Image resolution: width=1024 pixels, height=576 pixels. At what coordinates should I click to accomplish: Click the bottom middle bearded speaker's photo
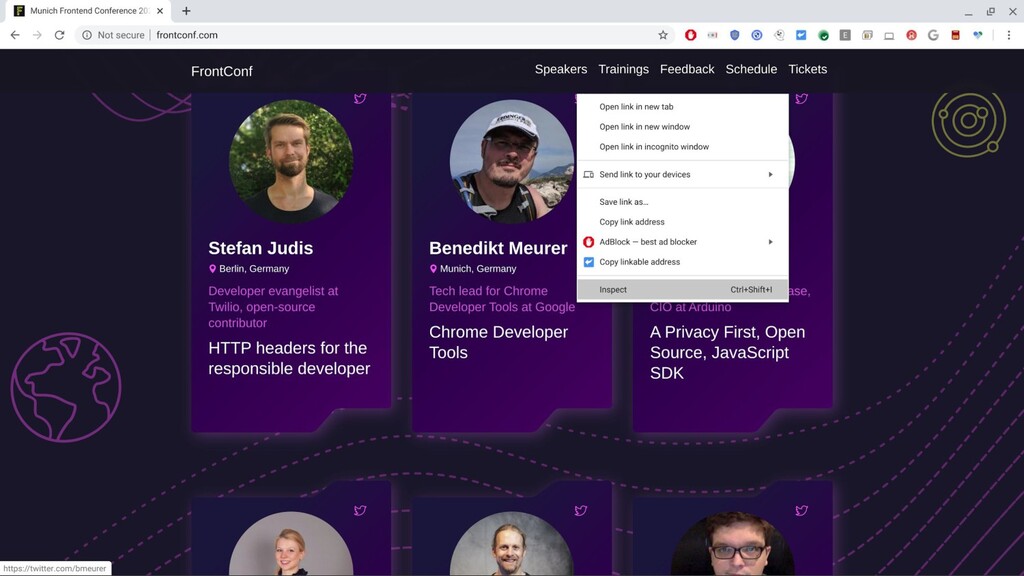tap(512, 543)
